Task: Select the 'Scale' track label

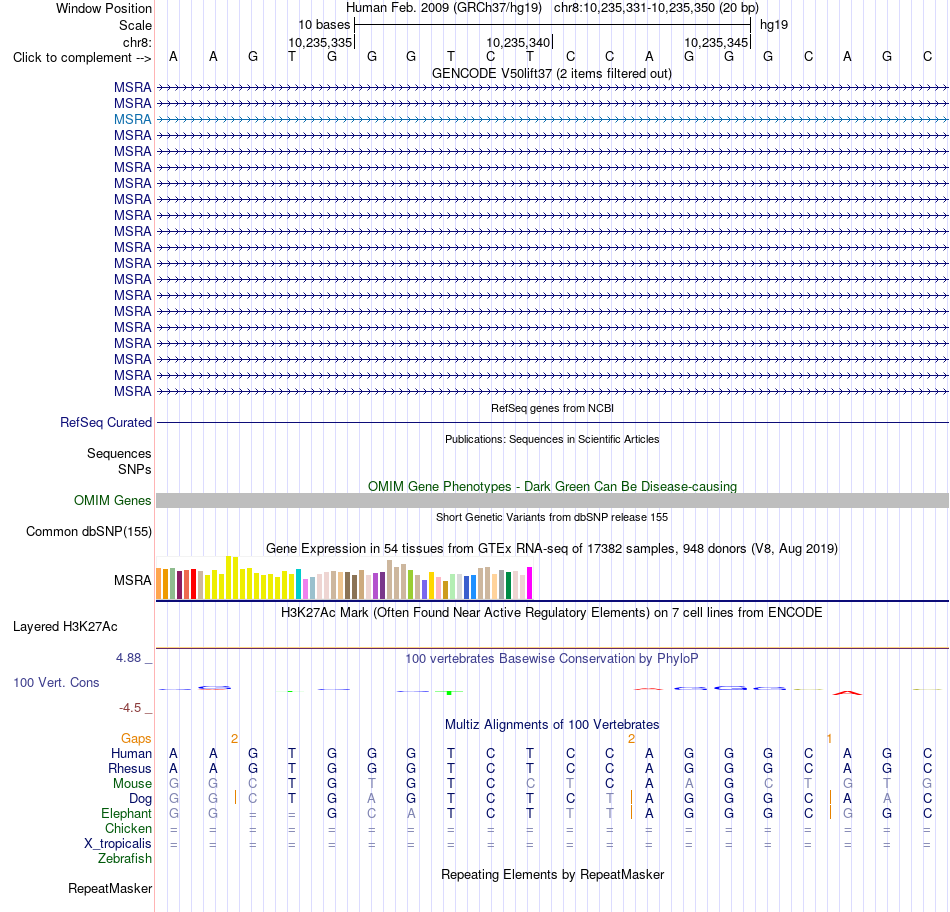Action: tap(135, 25)
